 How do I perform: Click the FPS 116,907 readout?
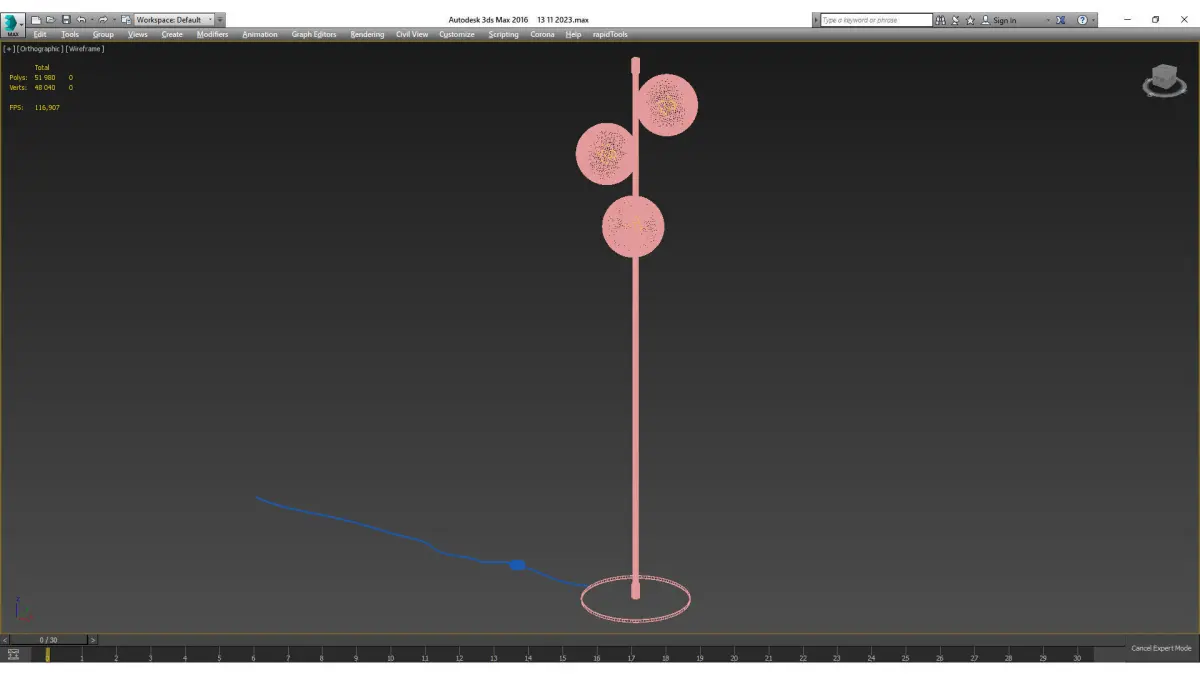34,107
